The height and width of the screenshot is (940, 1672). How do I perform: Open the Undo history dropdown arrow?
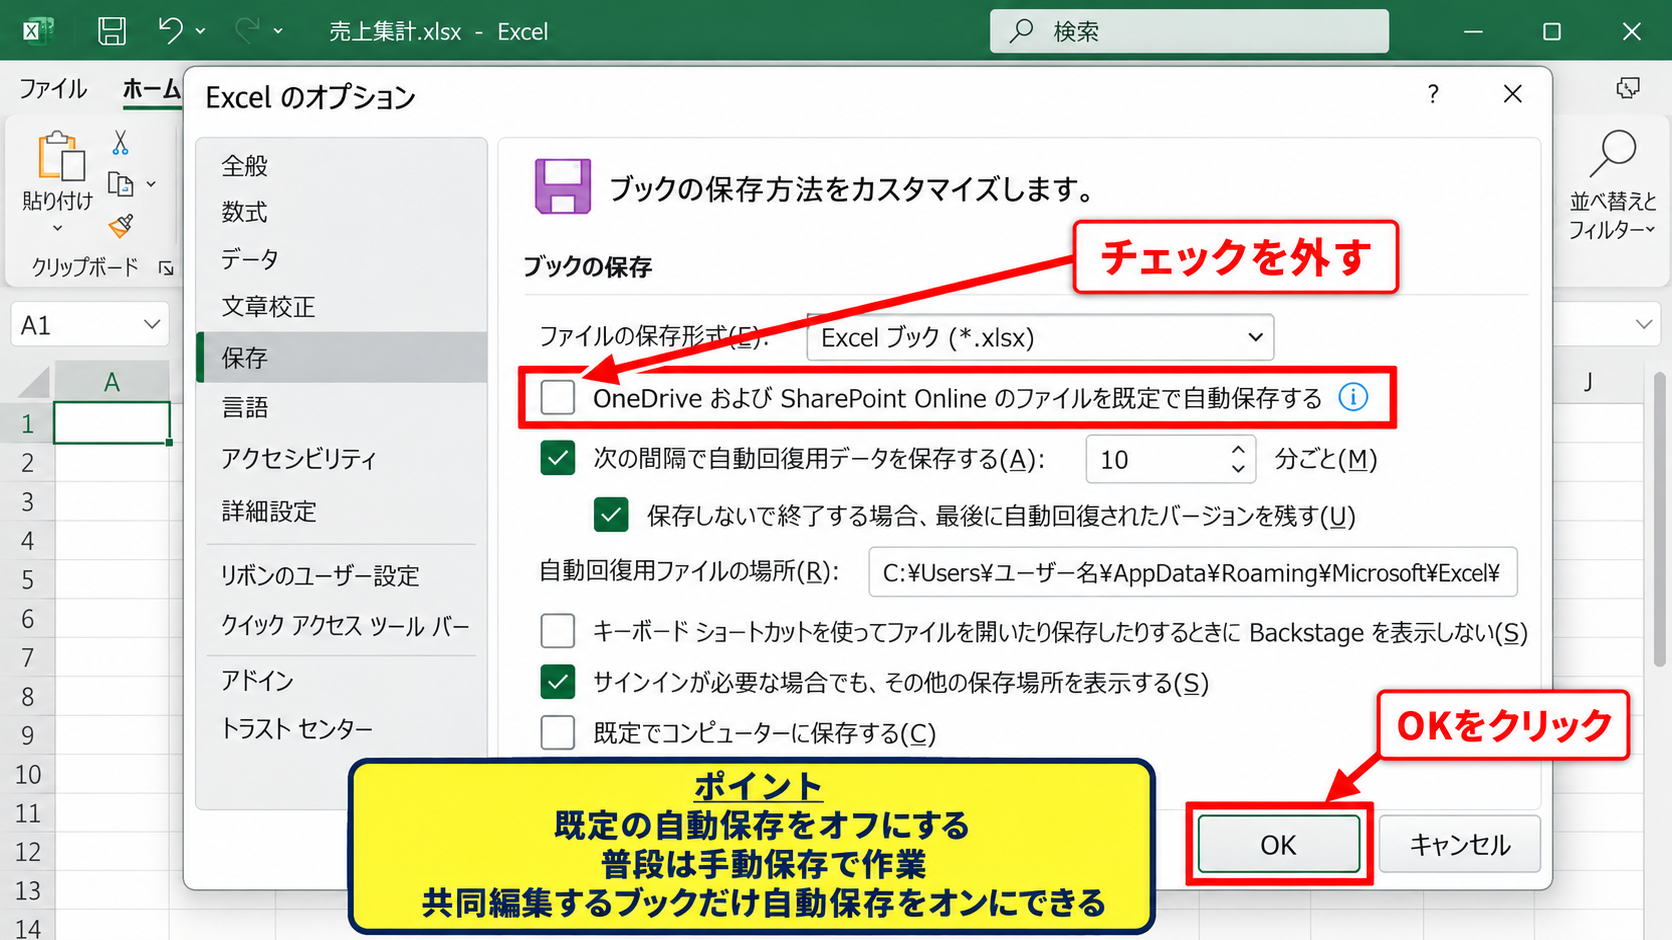(x=201, y=31)
